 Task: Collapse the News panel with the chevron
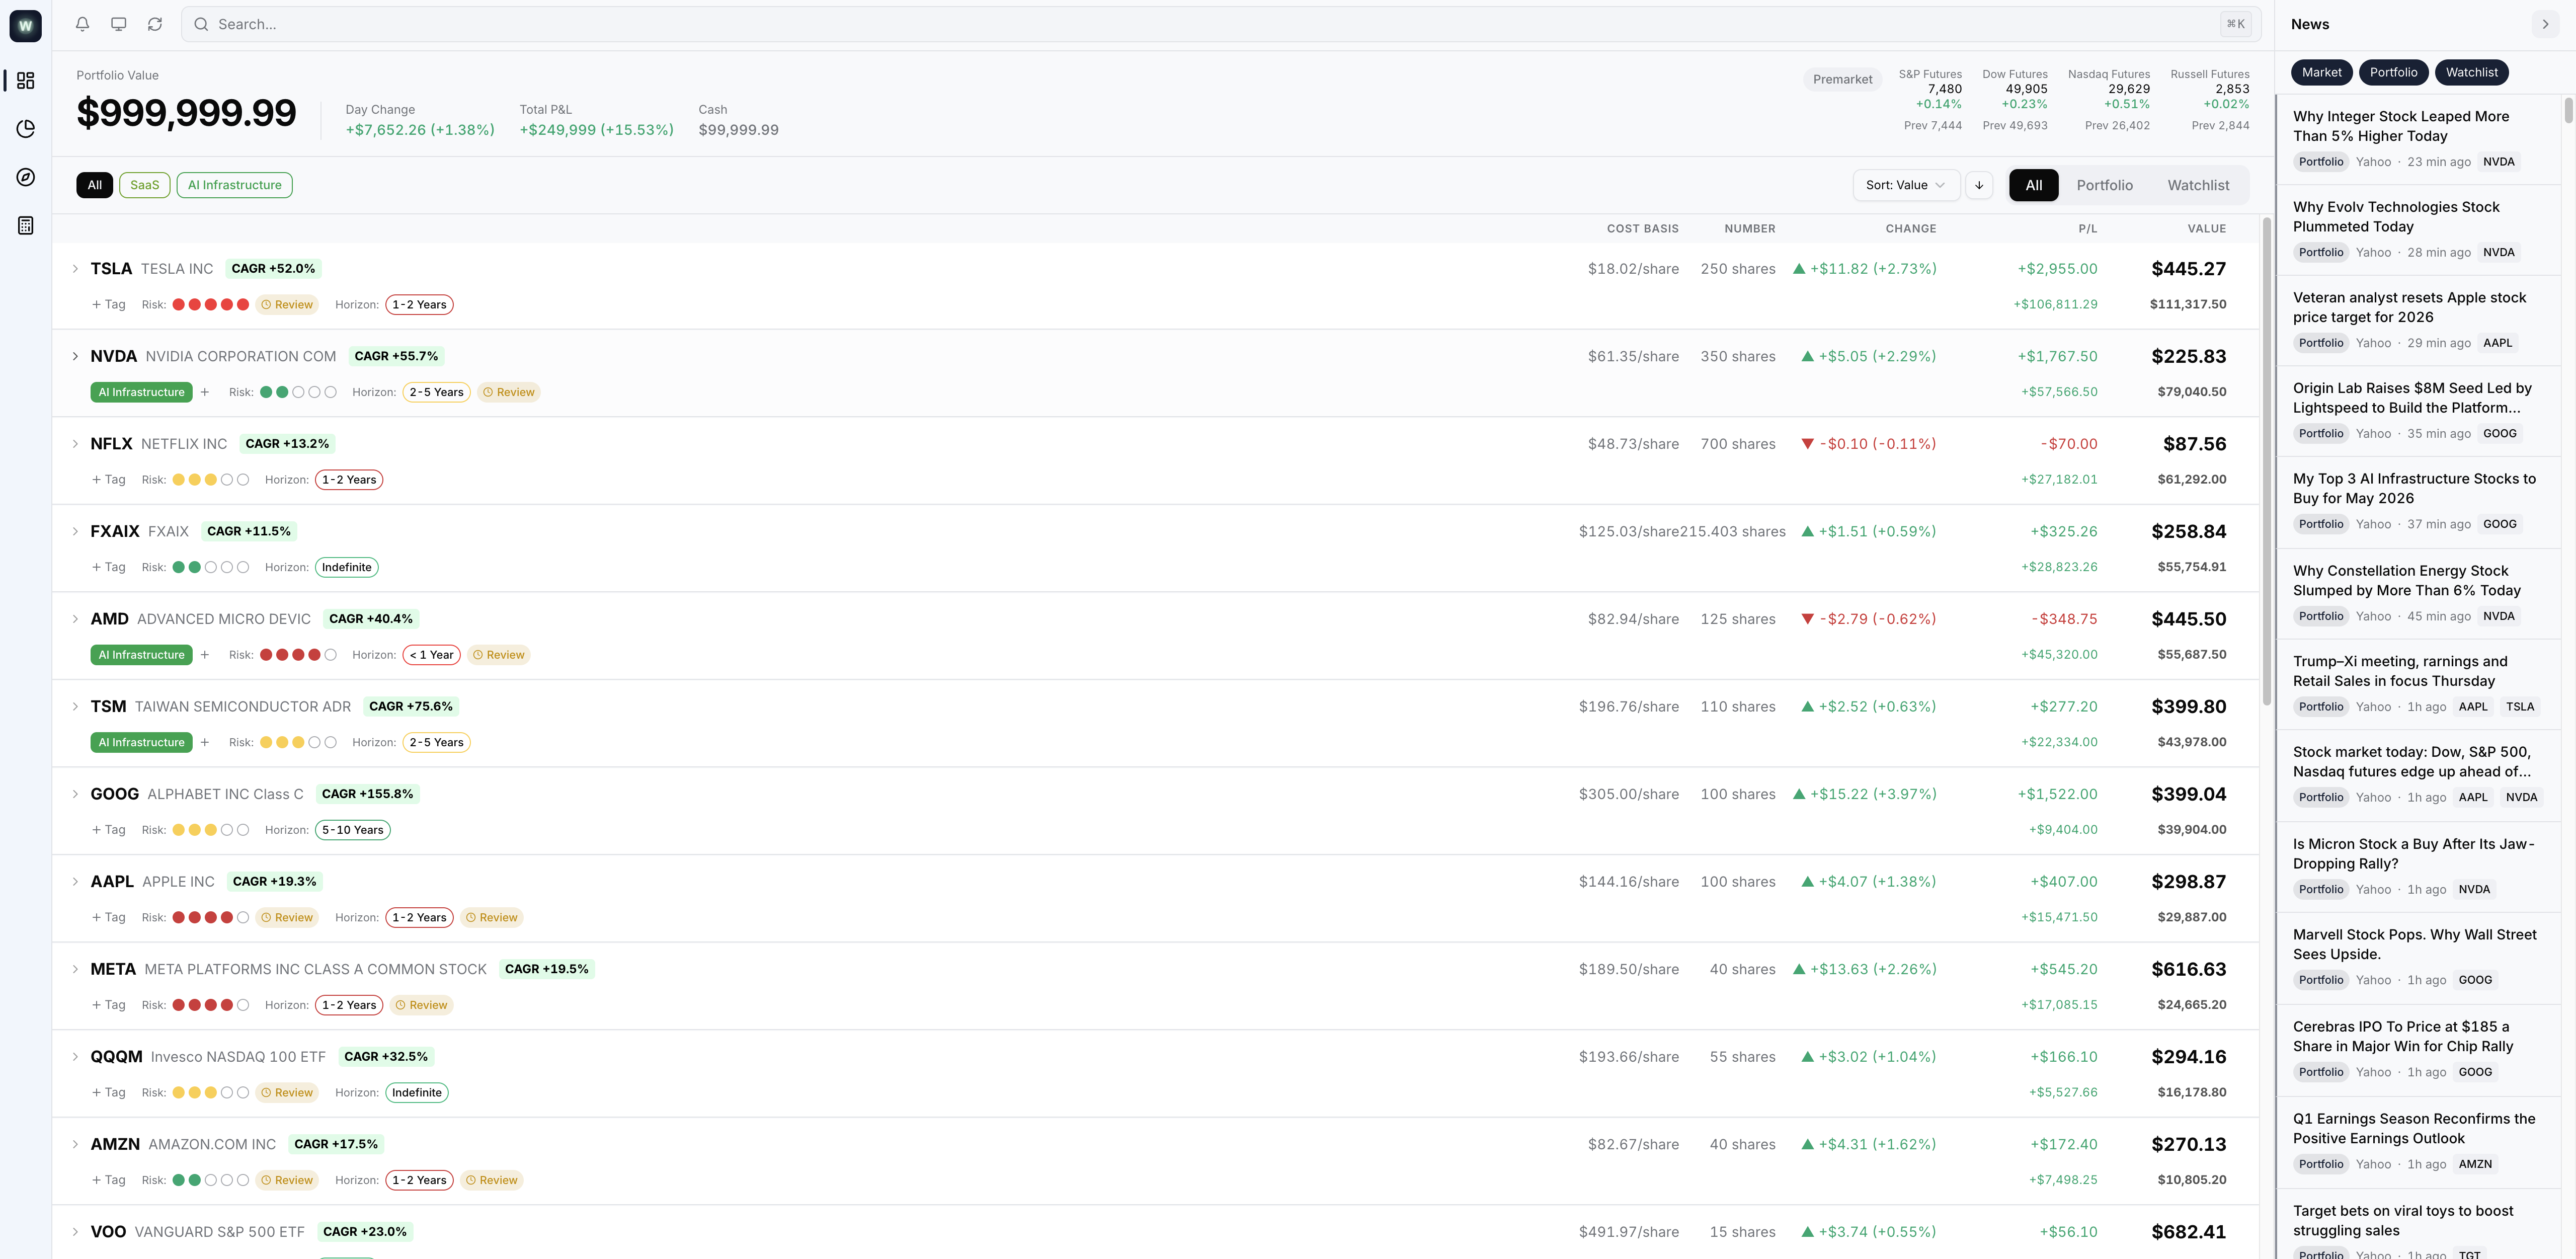click(x=2545, y=24)
